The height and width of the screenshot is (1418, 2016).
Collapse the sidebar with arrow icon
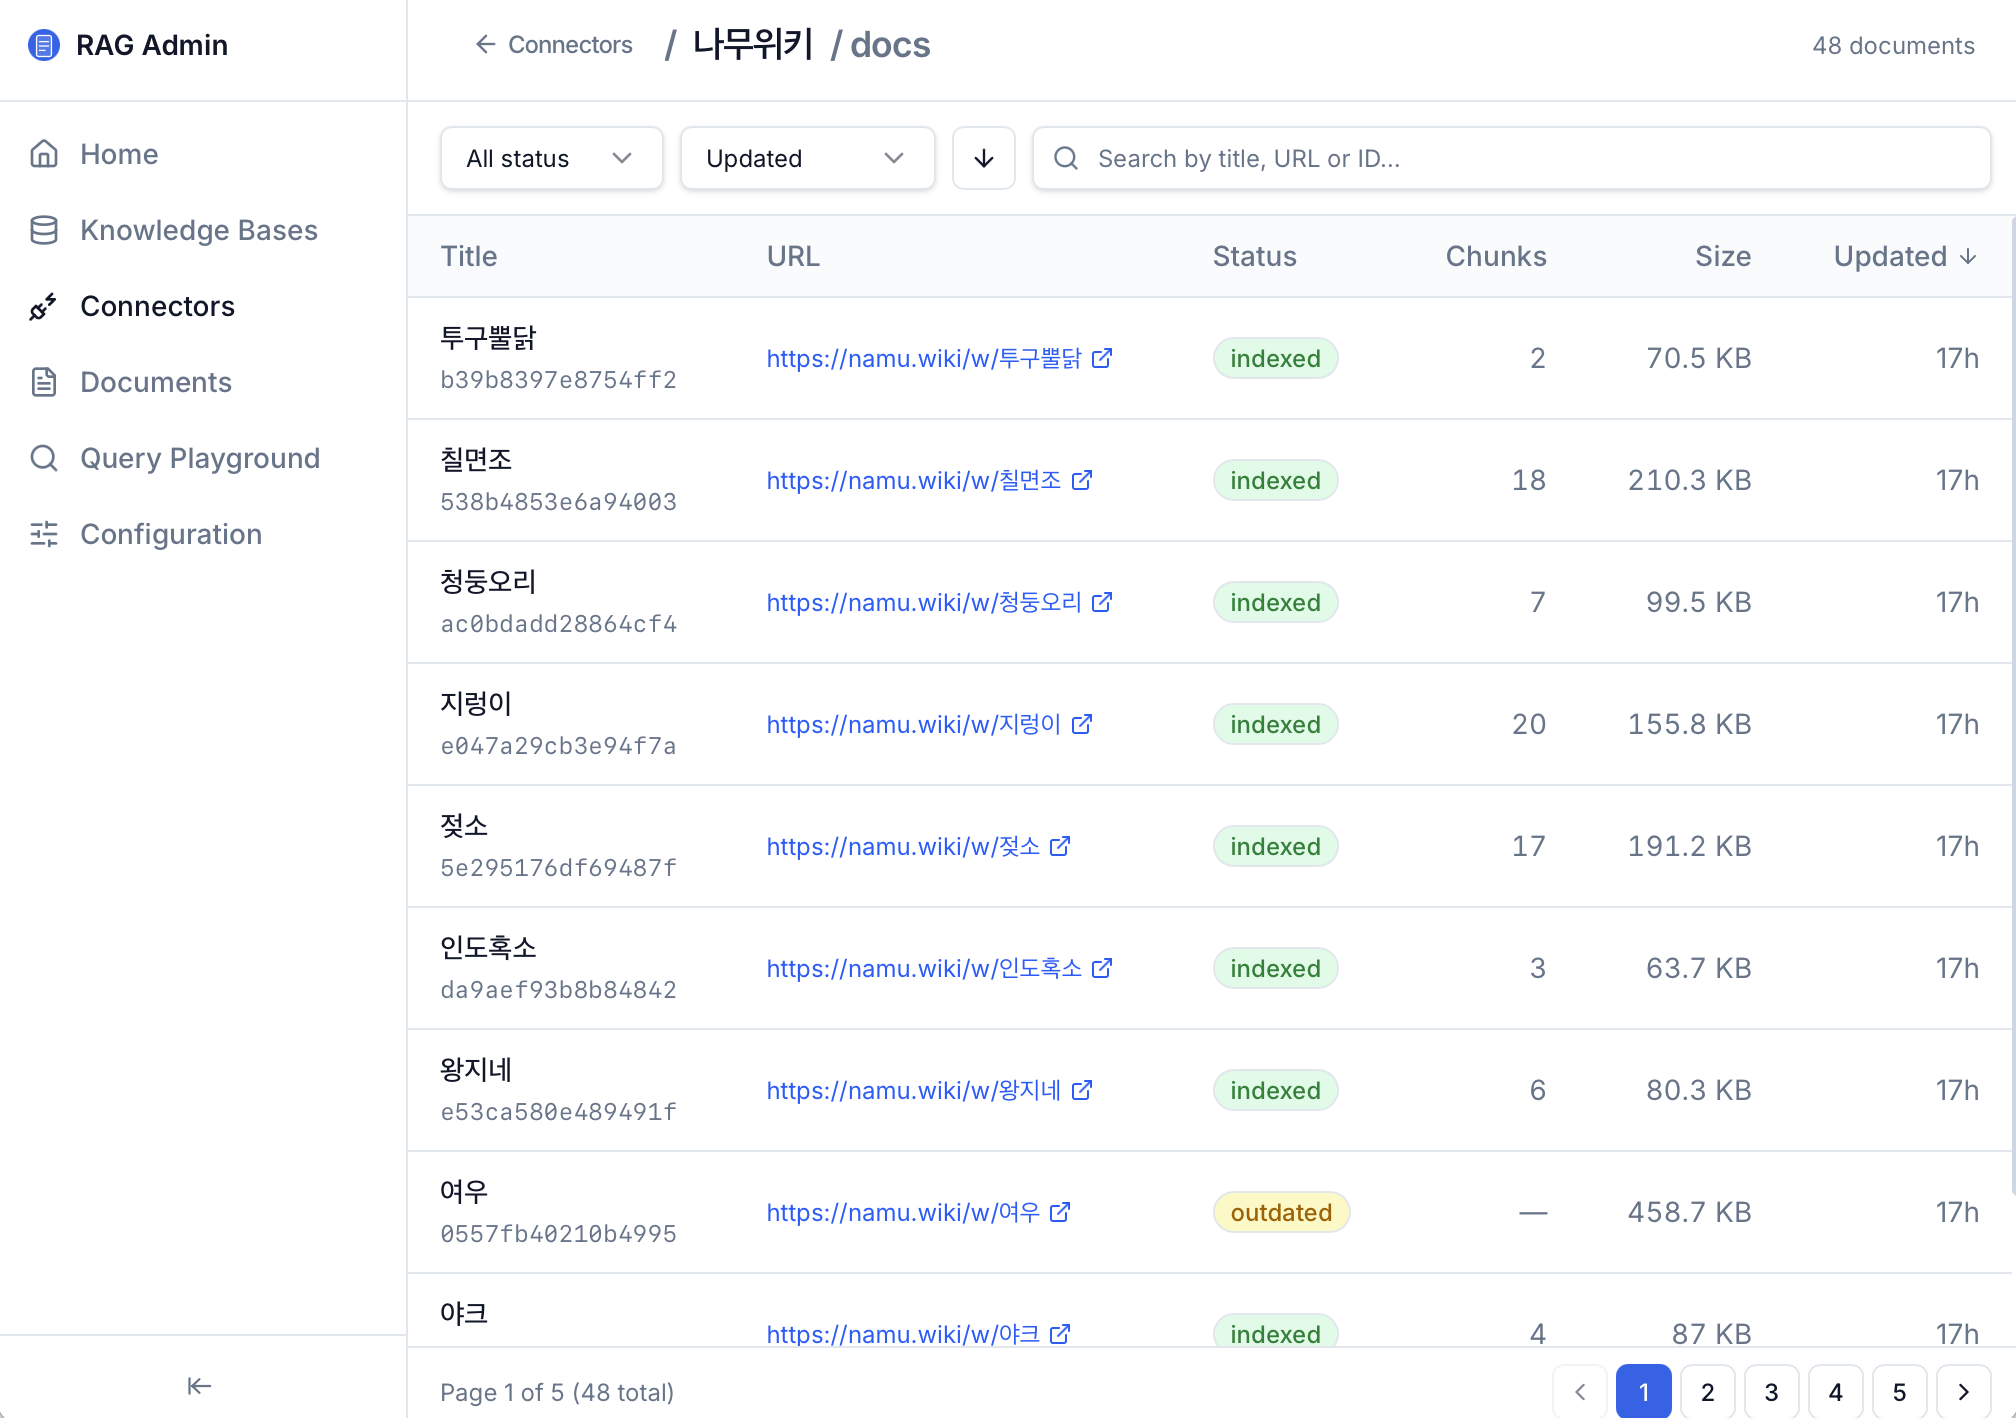coord(199,1385)
